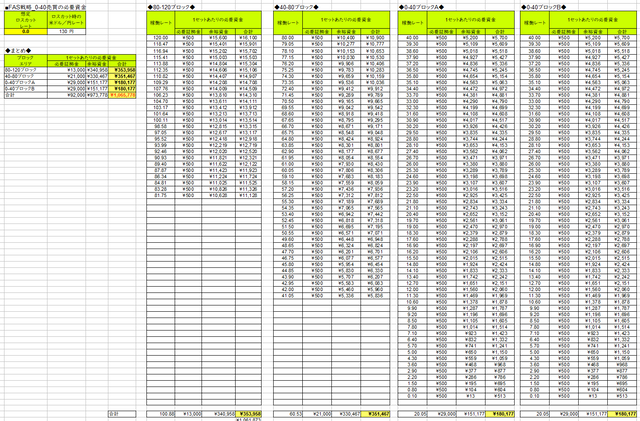The width and height of the screenshot is (640, 421).
Task: Select the ¥21,000 cell in the summary table
Action: [x=67, y=76]
